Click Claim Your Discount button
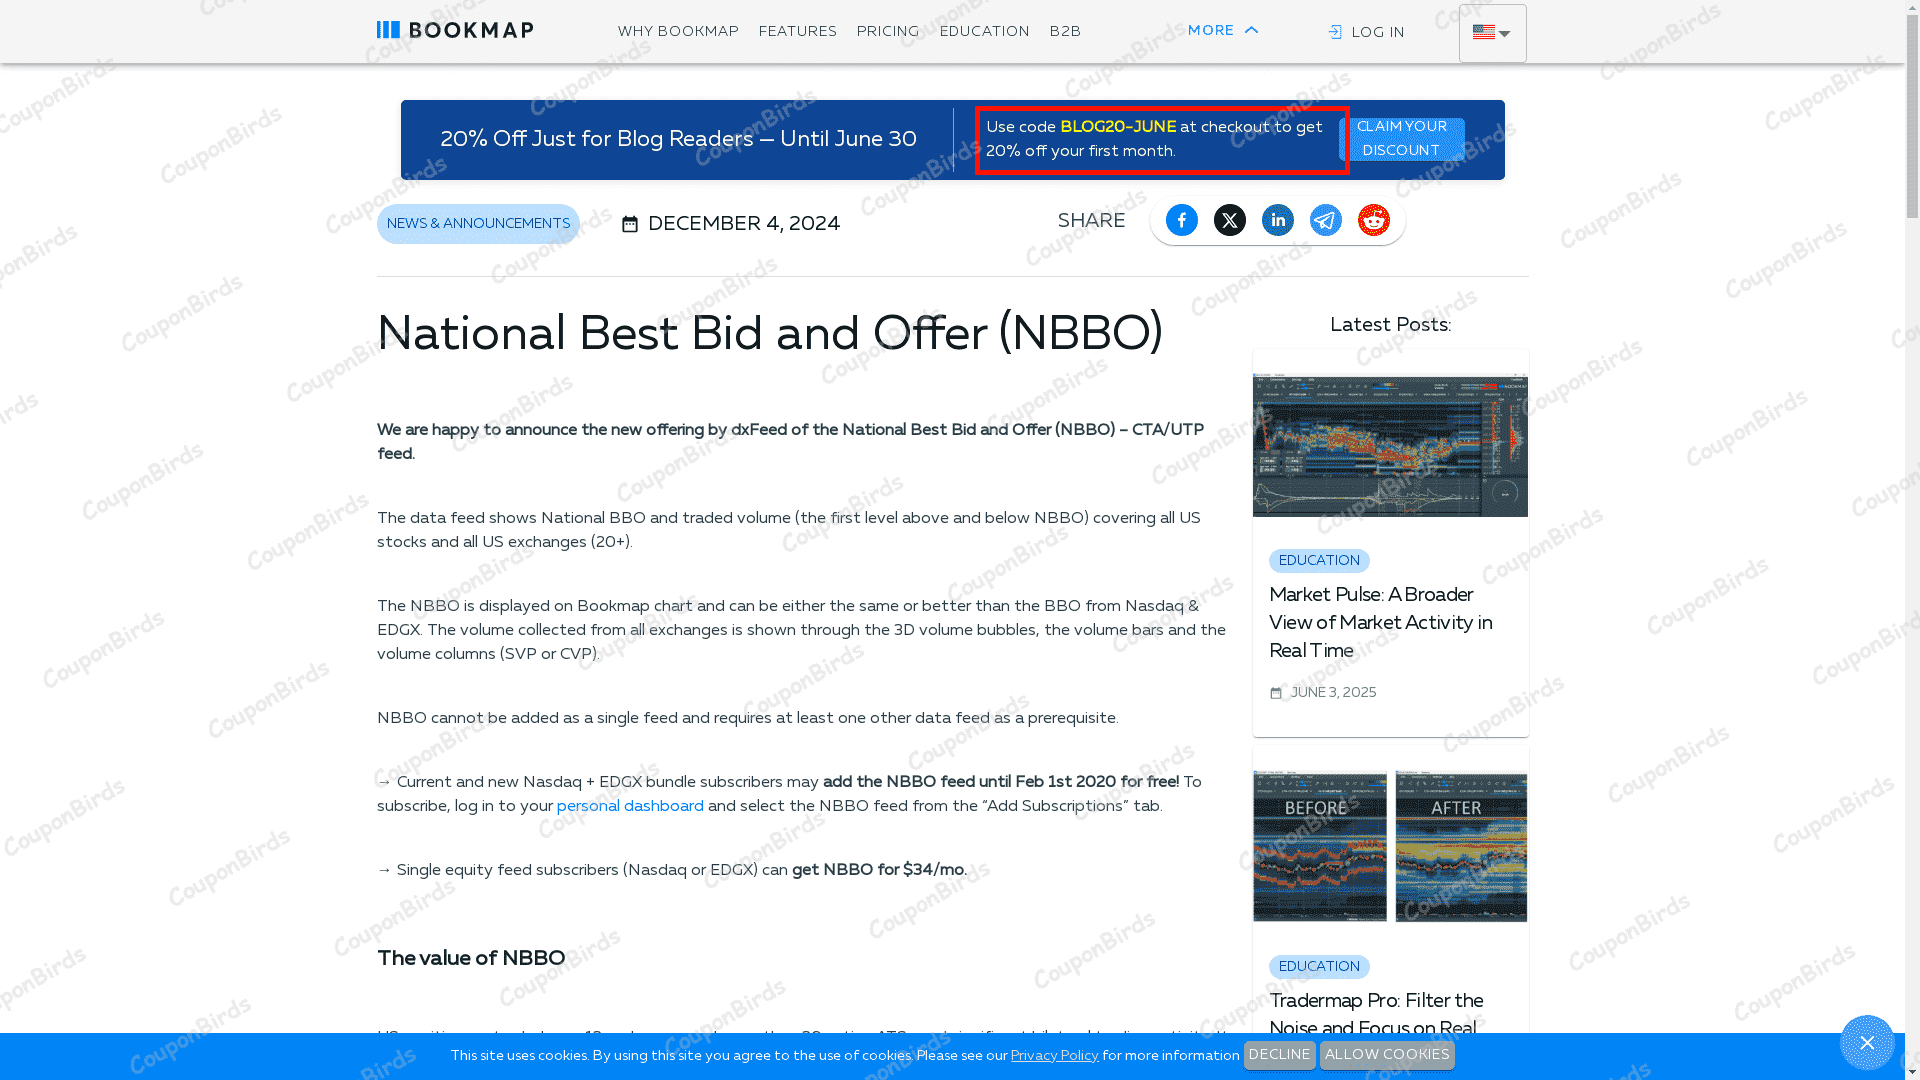The width and height of the screenshot is (1920, 1080). [x=1401, y=139]
